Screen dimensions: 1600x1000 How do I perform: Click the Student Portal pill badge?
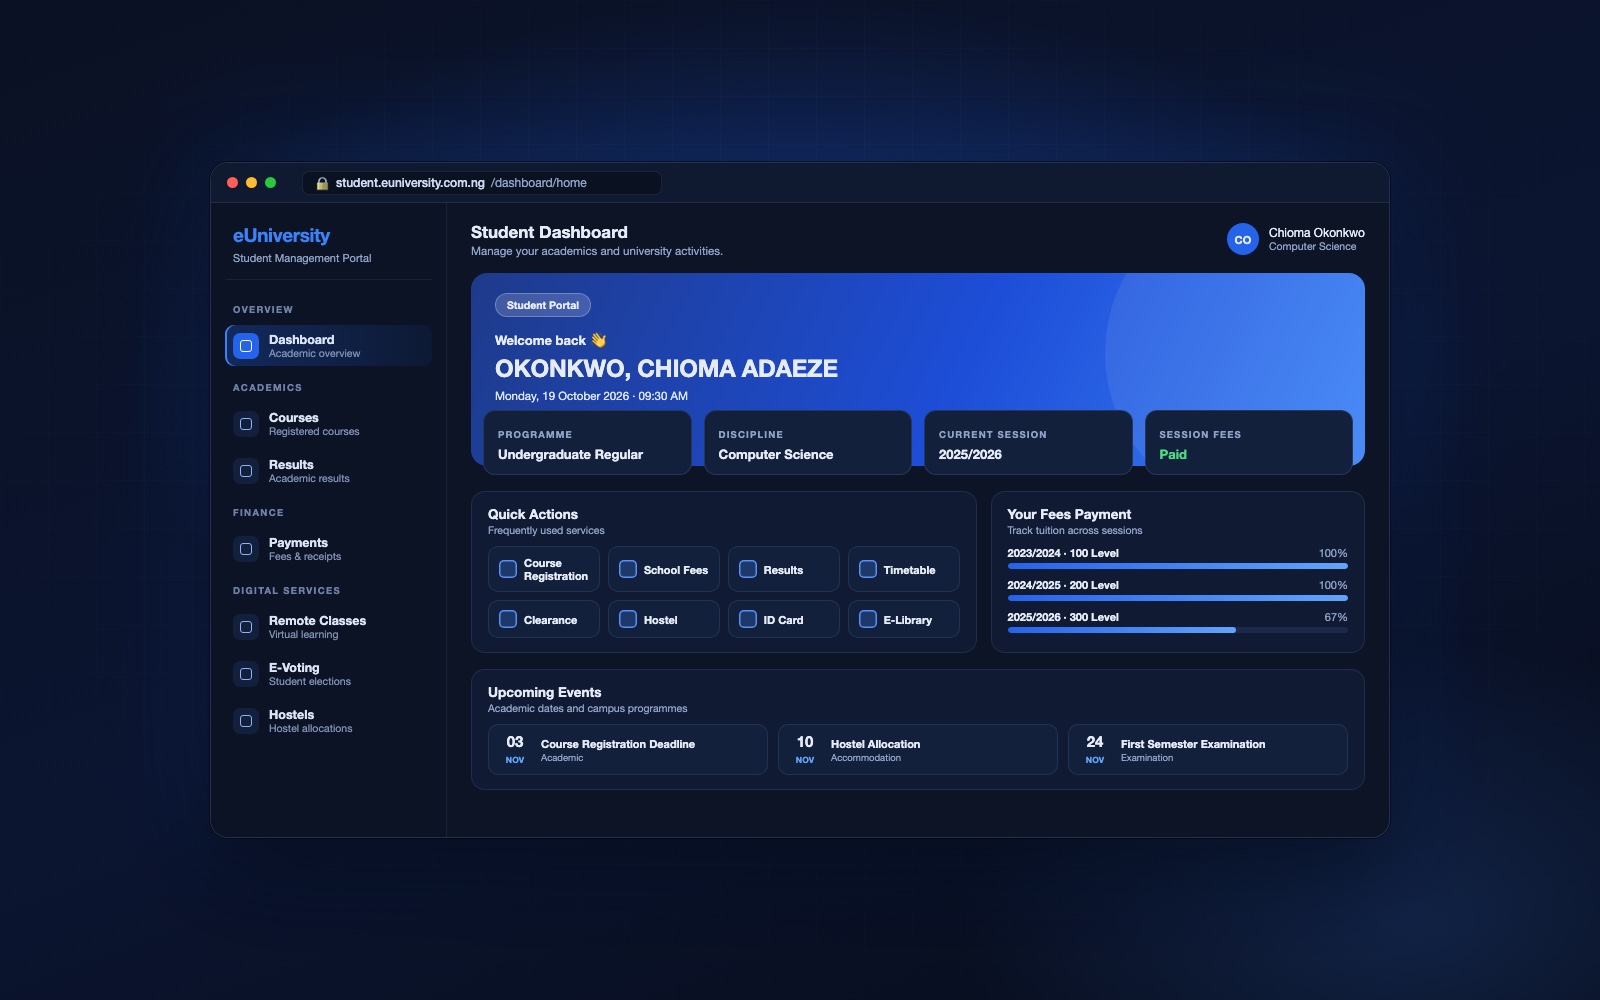(543, 305)
